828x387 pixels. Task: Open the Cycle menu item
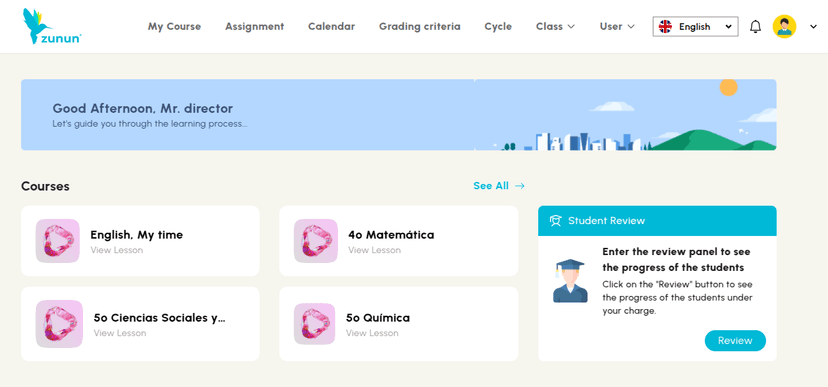click(x=498, y=26)
